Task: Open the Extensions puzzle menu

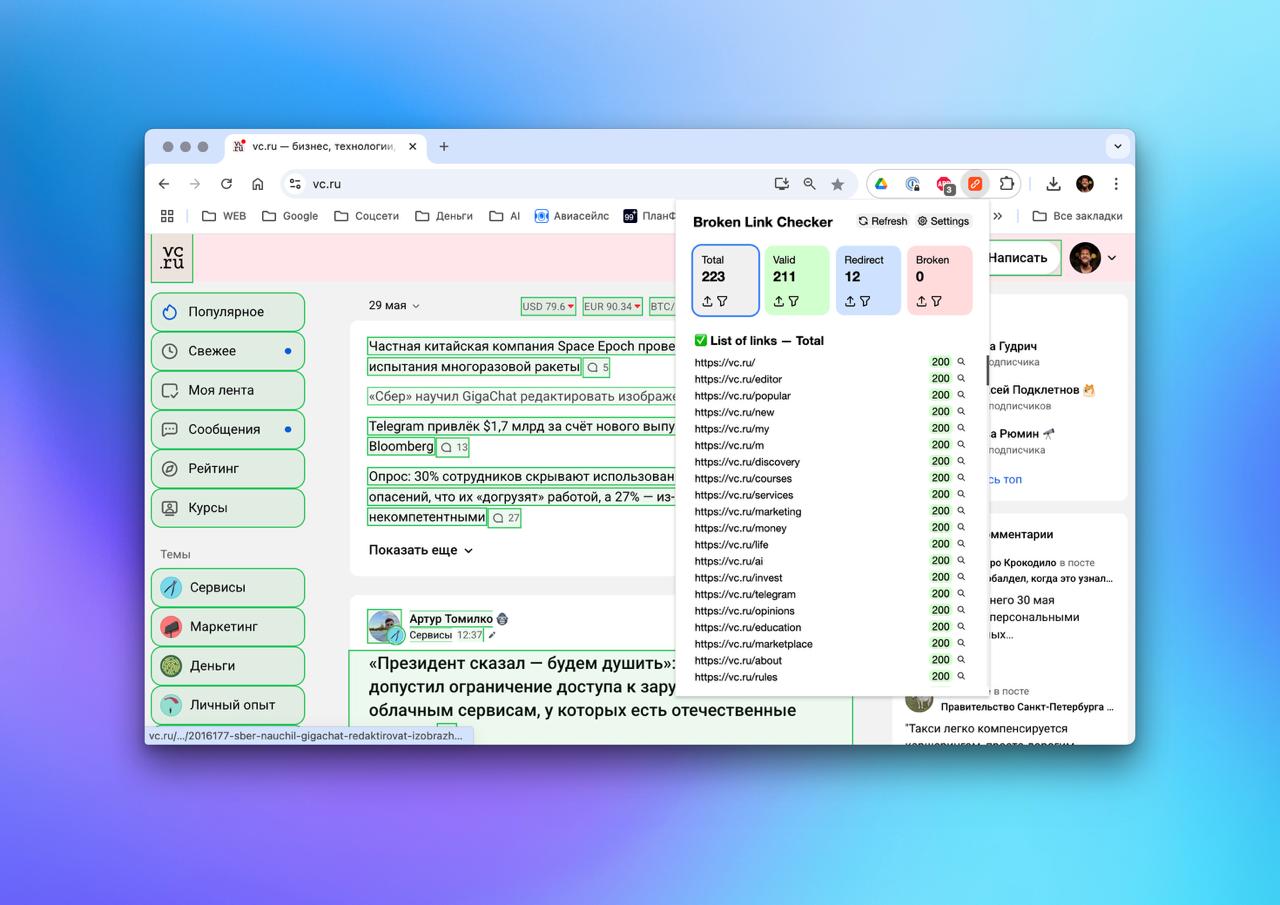Action: (x=1007, y=184)
